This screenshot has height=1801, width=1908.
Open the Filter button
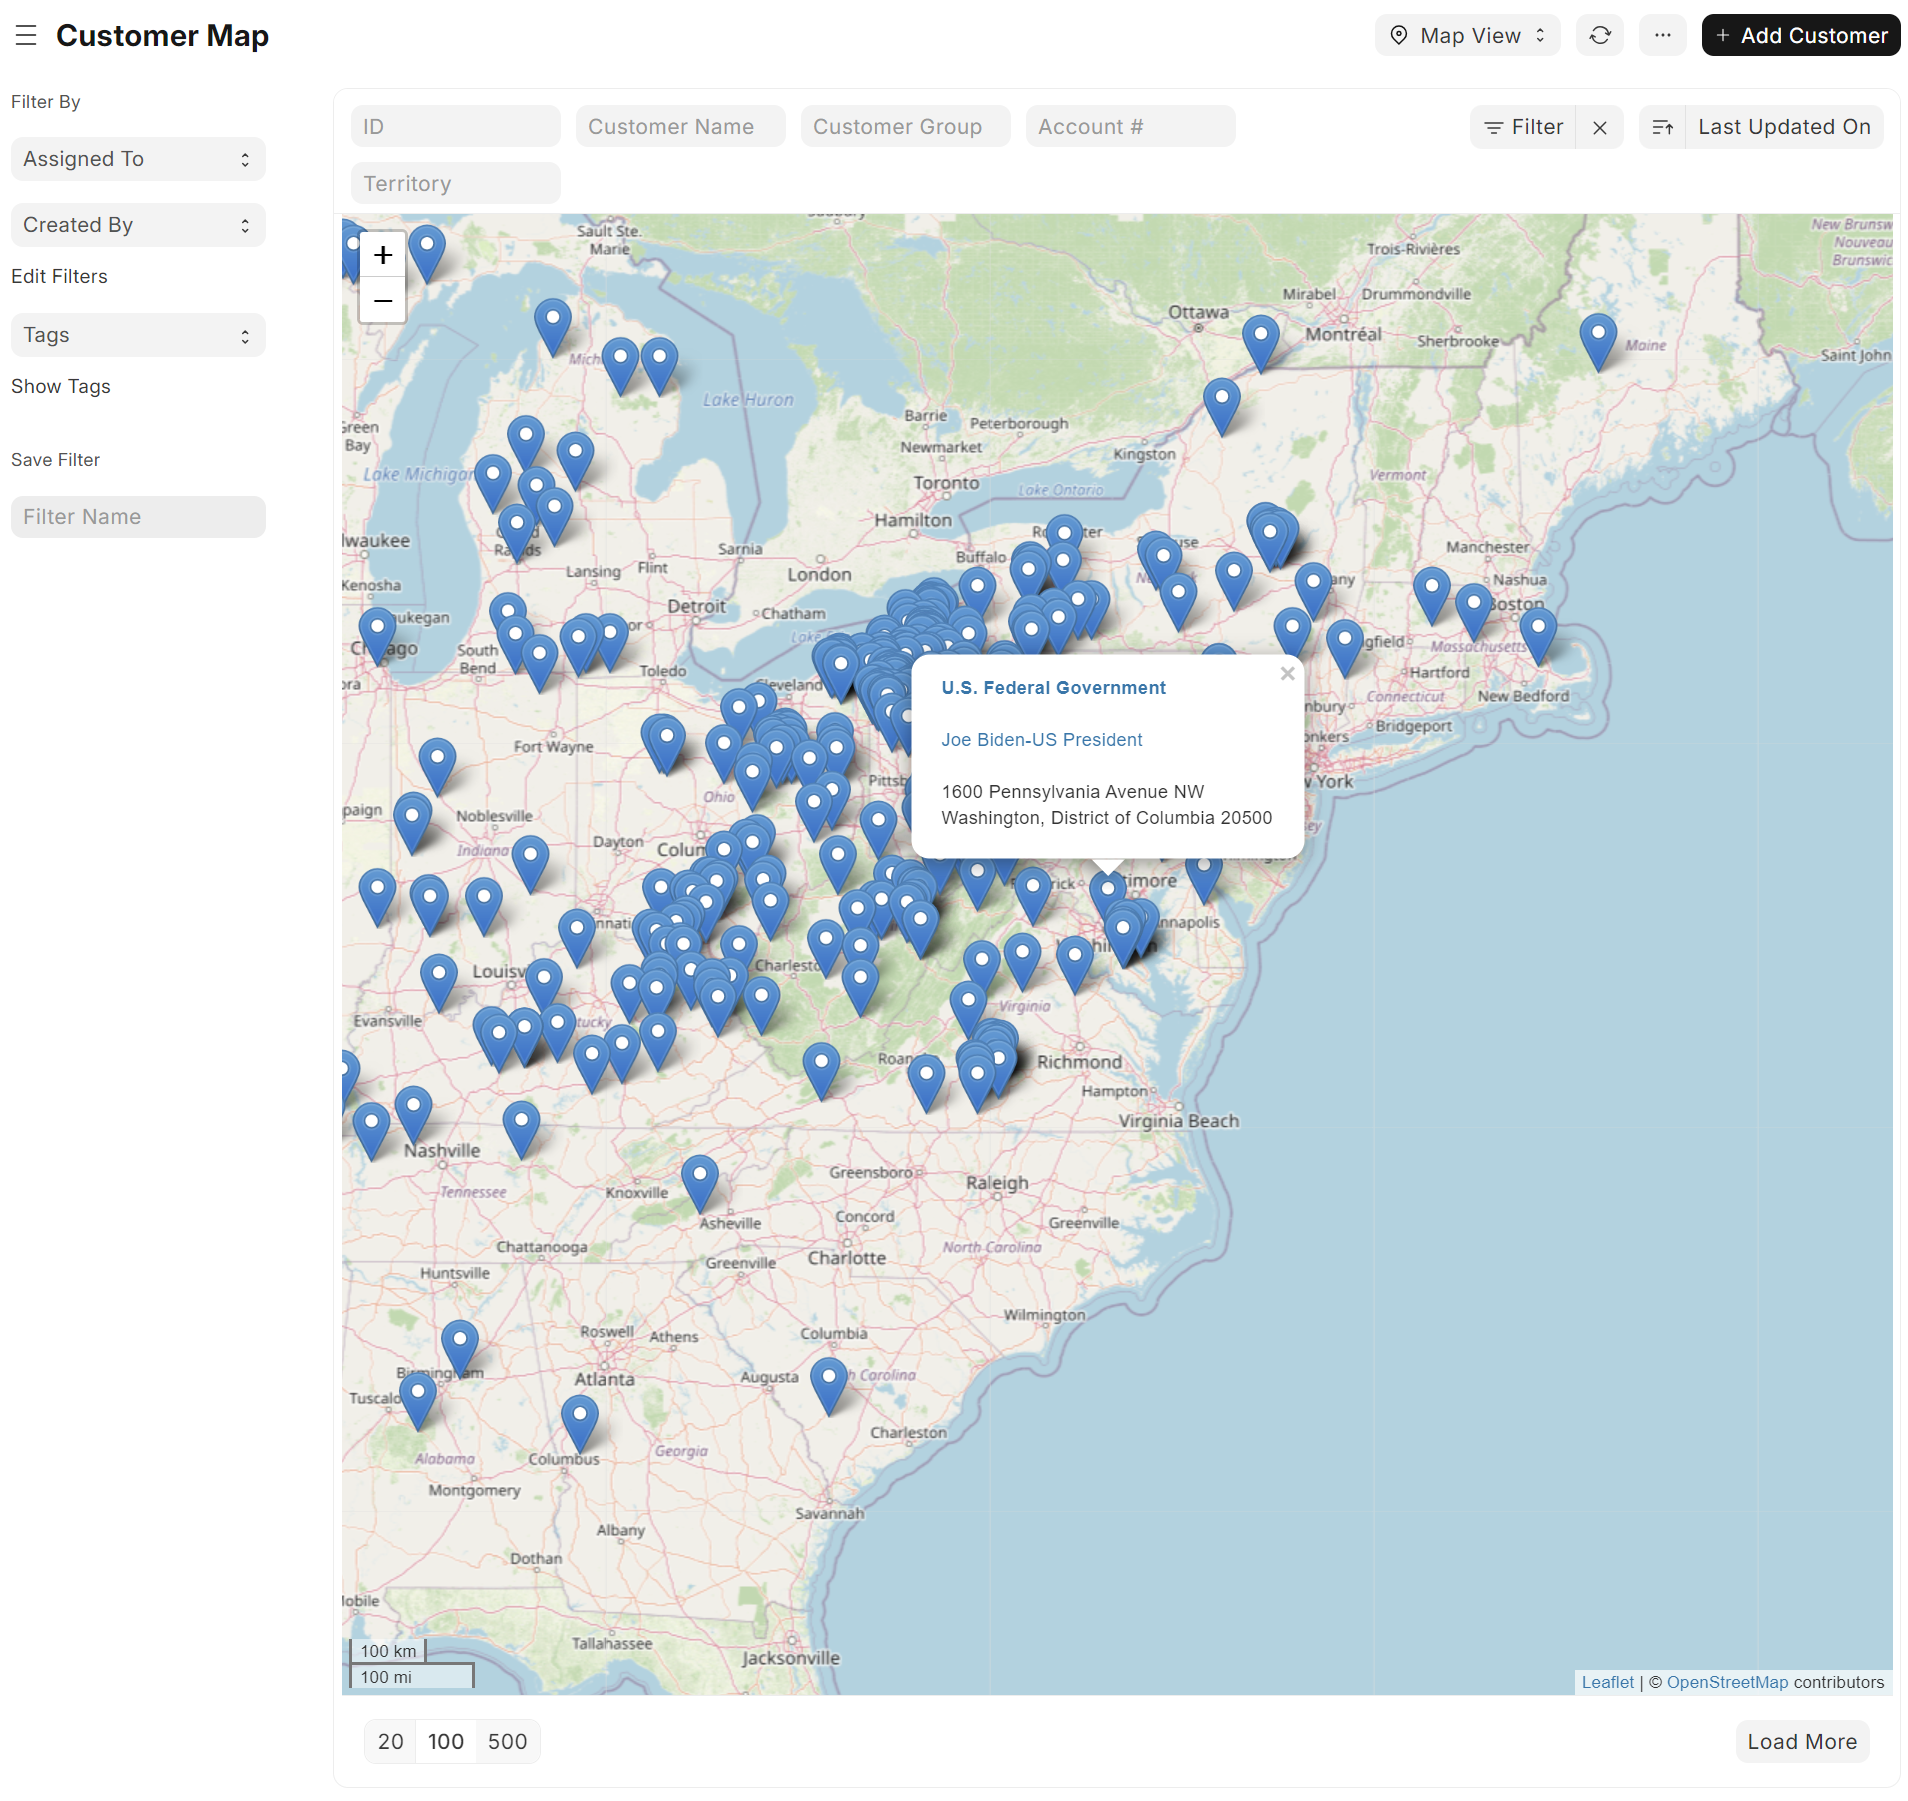[1523, 127]
